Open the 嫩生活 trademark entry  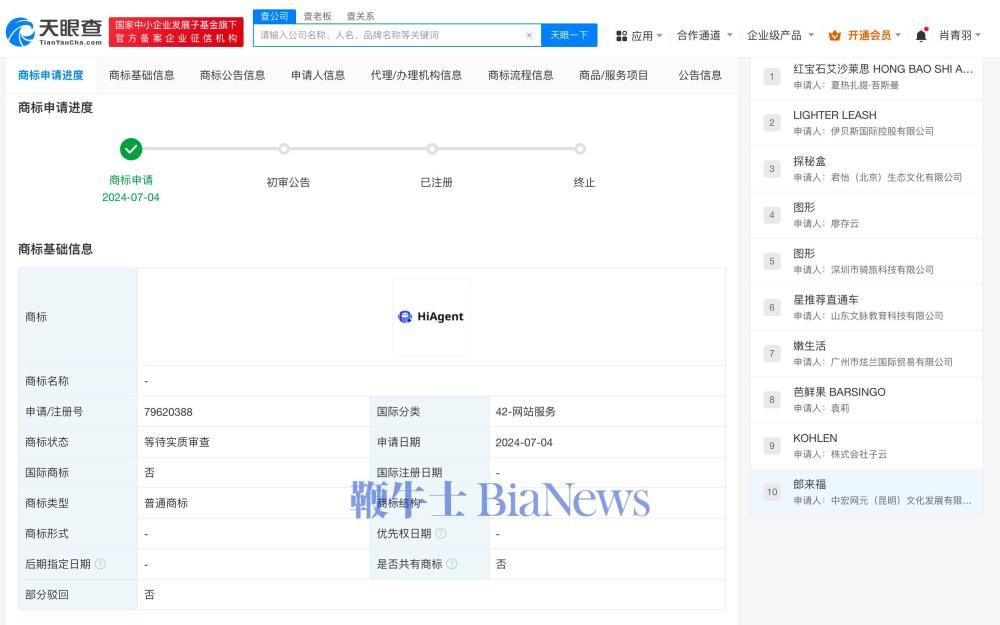[809, 346]
